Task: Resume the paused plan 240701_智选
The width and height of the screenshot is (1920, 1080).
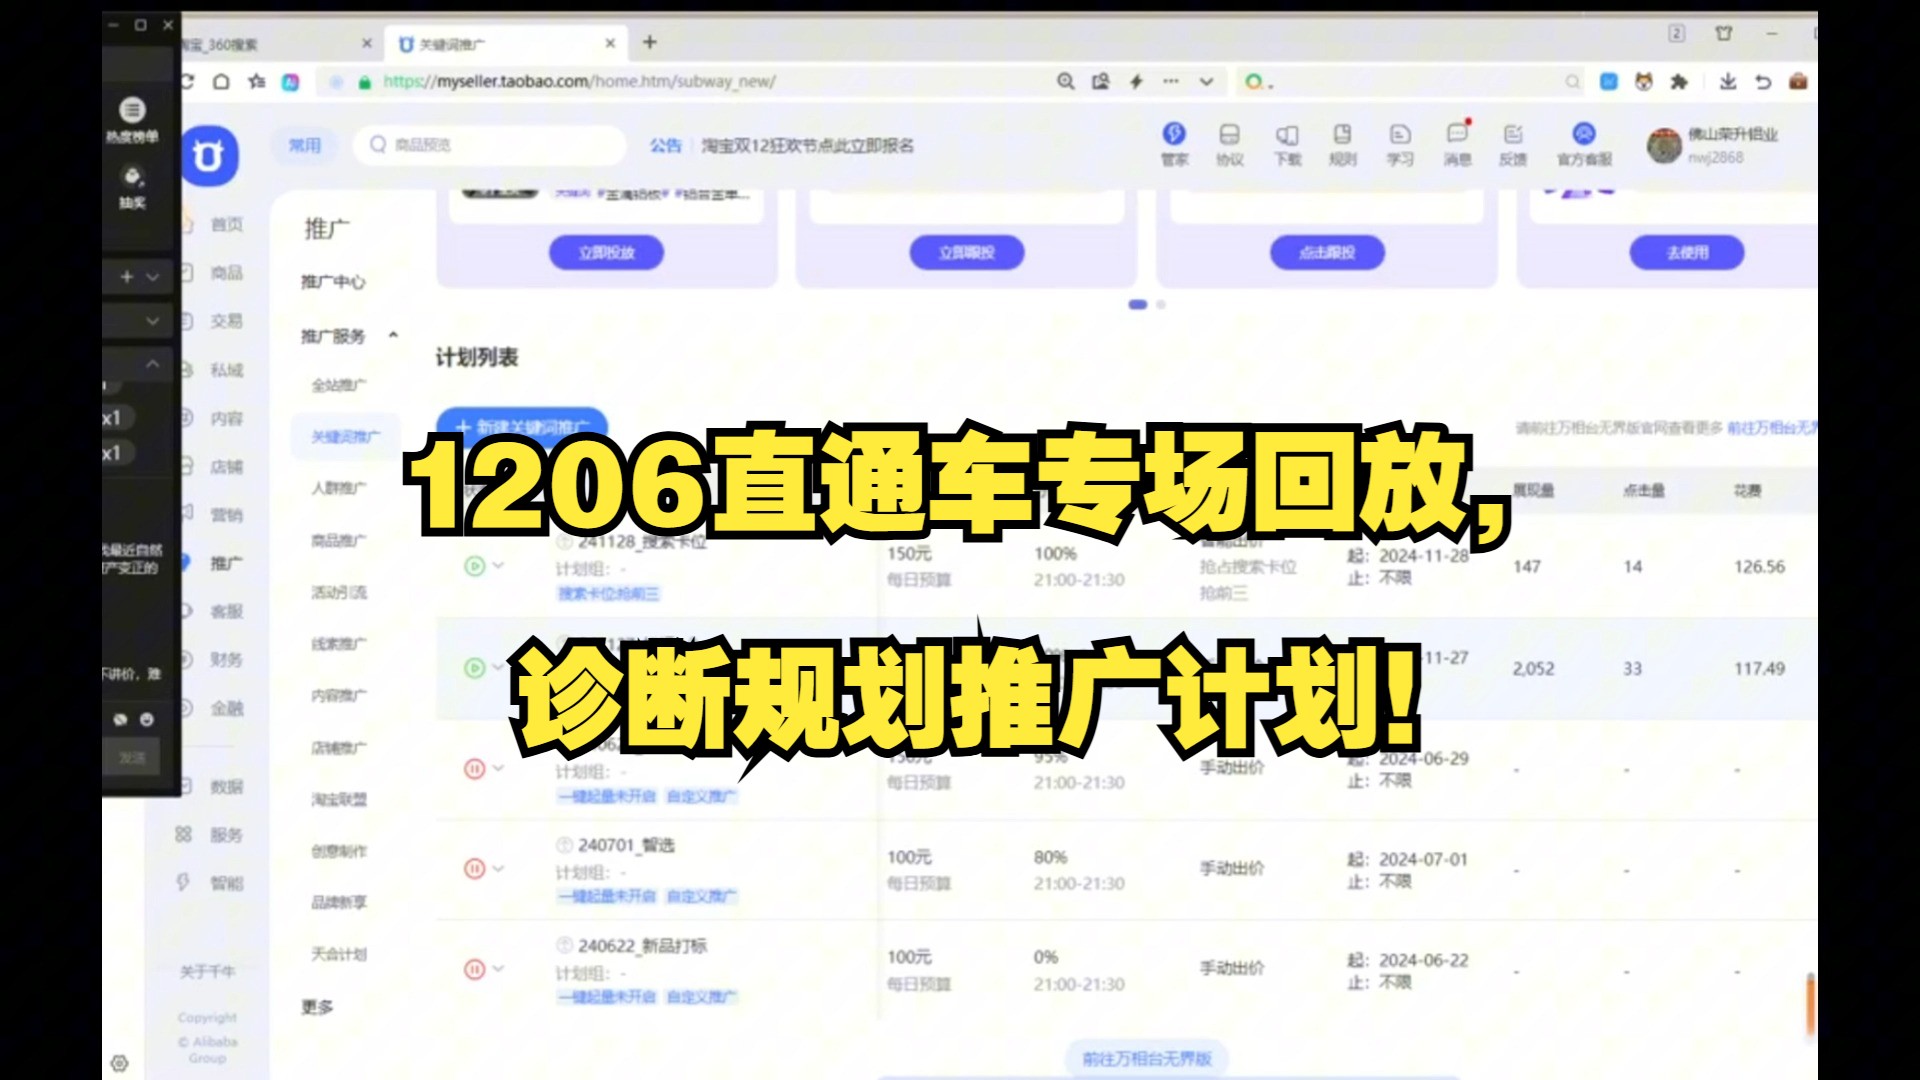Action: coord(475,869)
